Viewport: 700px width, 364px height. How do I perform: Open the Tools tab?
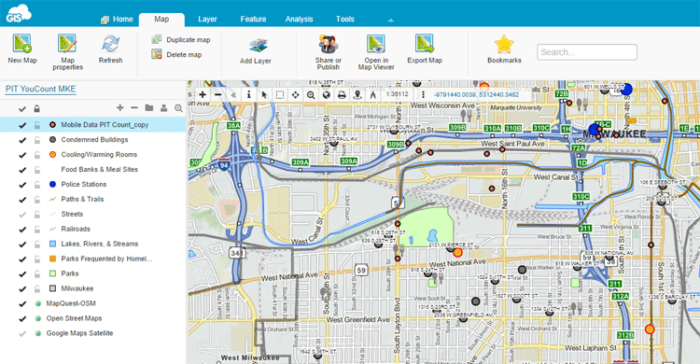click(x=345, y=19)
